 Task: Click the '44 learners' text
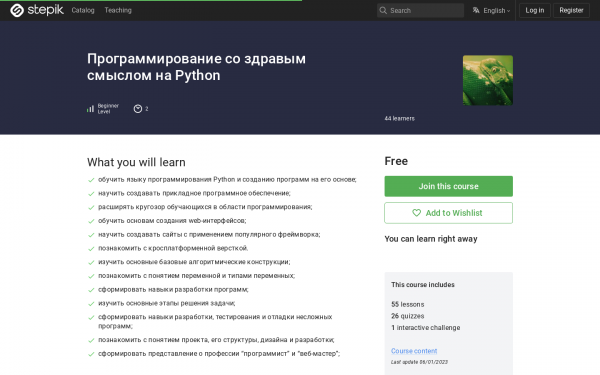click(399, 119)
